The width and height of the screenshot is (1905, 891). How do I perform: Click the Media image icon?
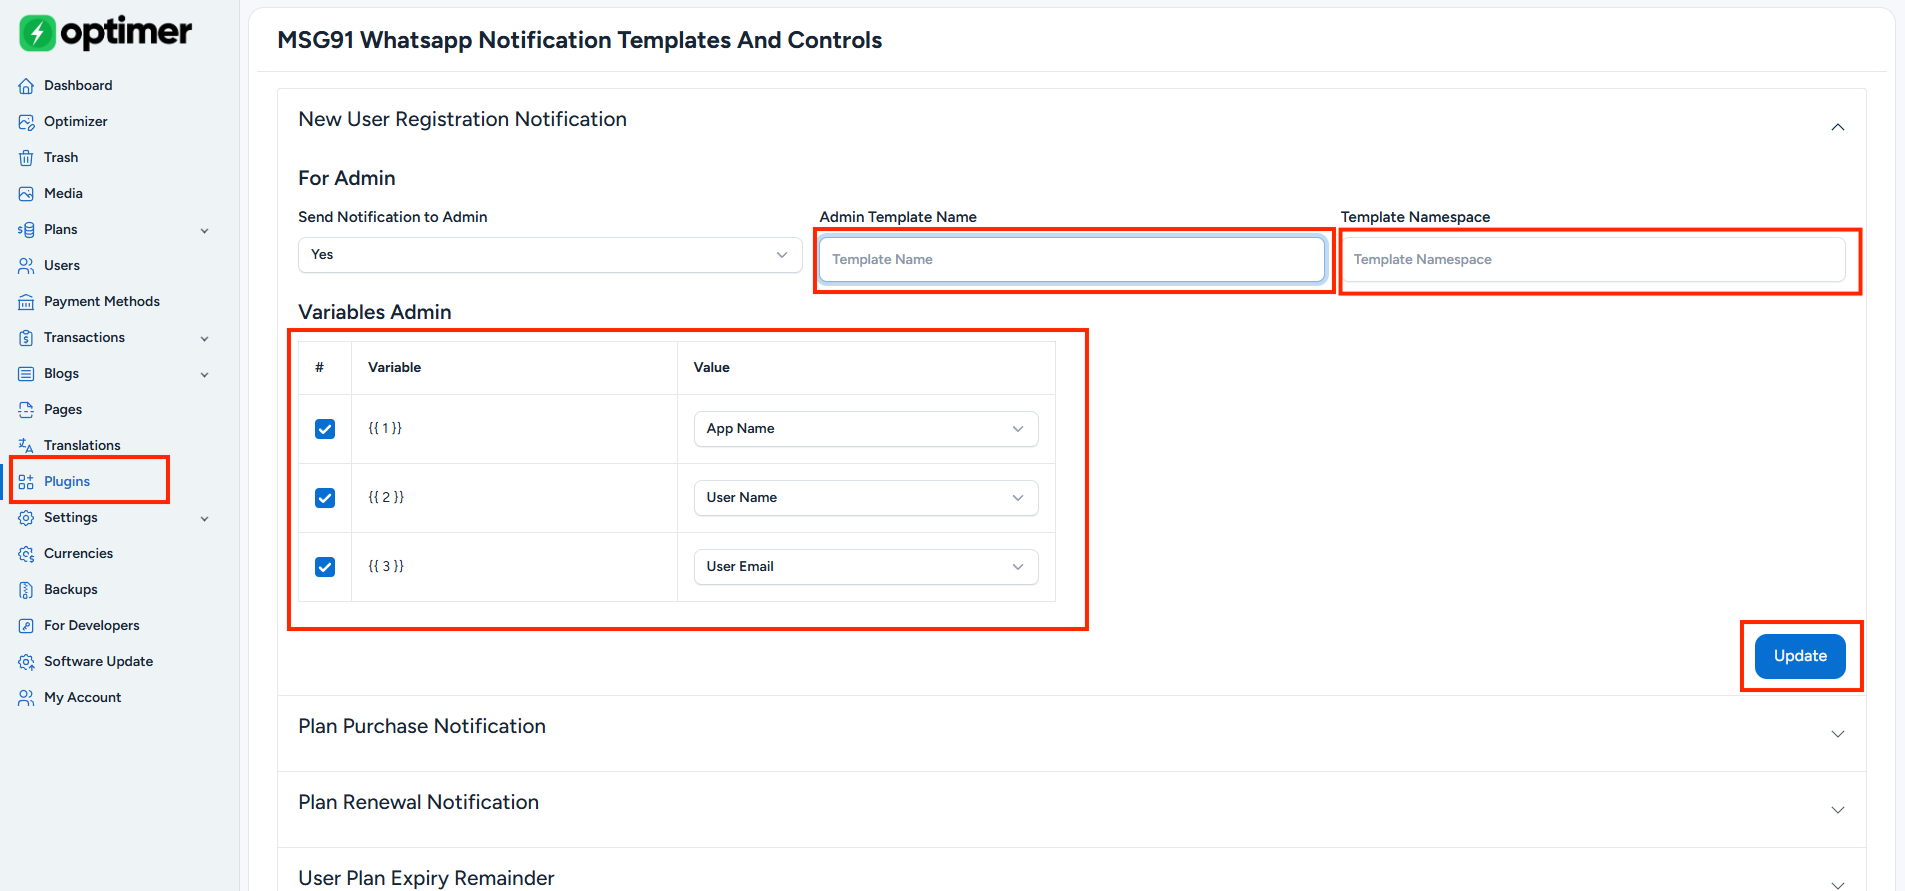(x=26, y=194)
